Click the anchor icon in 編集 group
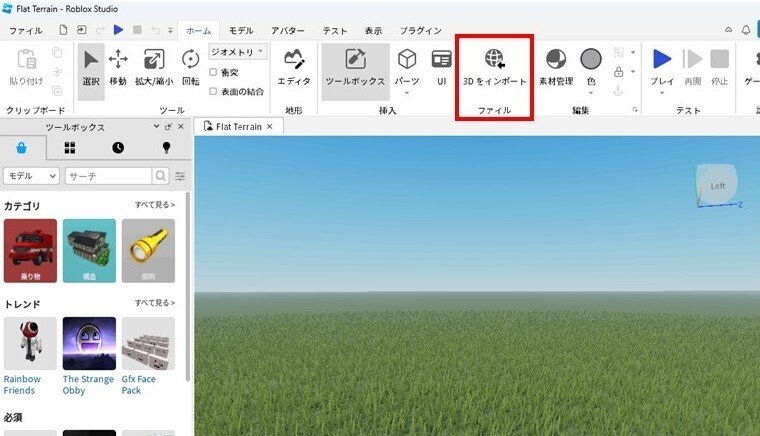760x436 pixels. pos(618,91)
